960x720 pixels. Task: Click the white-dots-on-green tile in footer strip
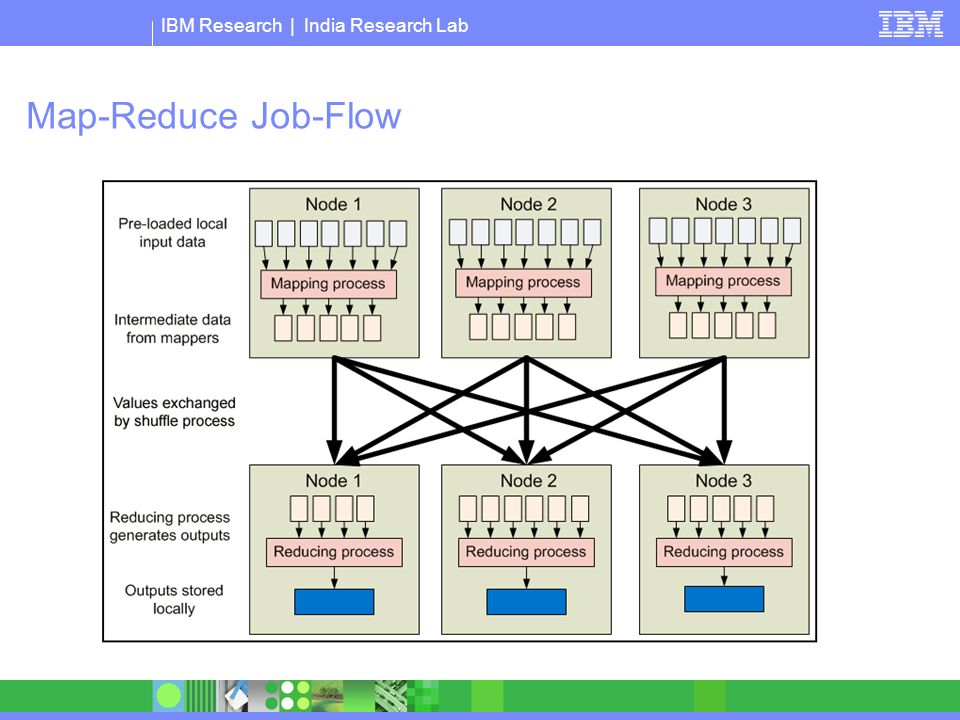[296, 696]
